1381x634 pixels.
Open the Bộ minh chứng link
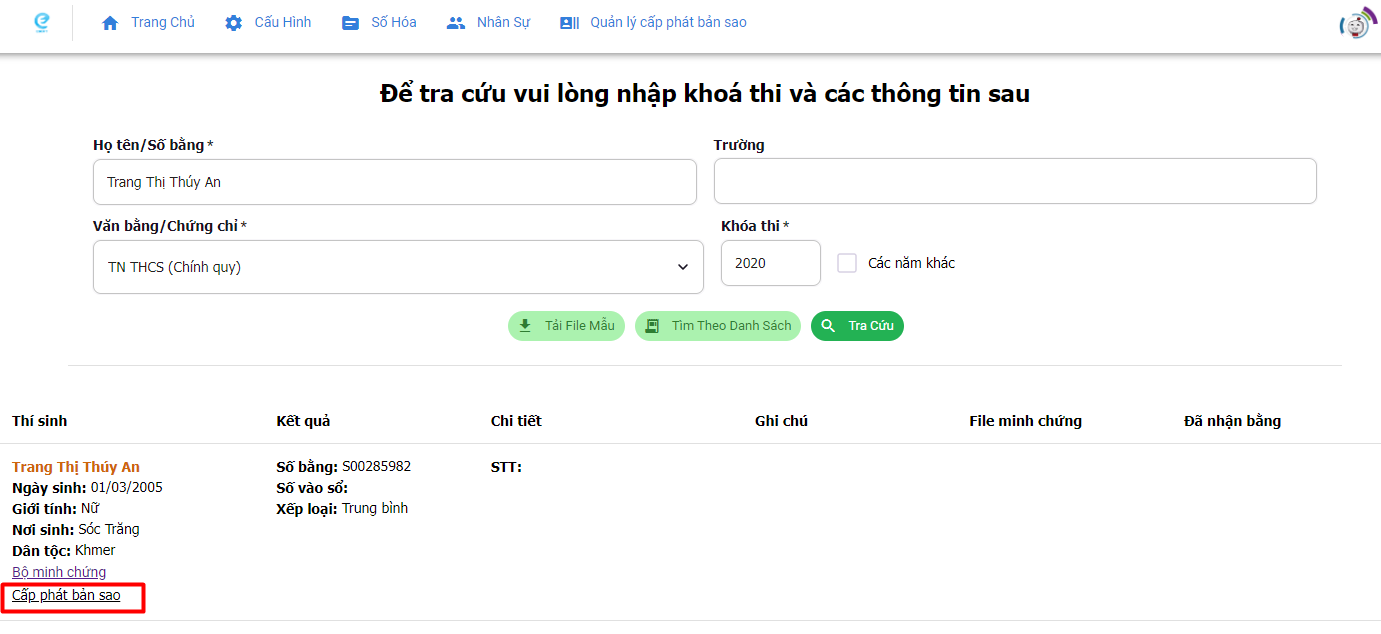click(59, 572)
